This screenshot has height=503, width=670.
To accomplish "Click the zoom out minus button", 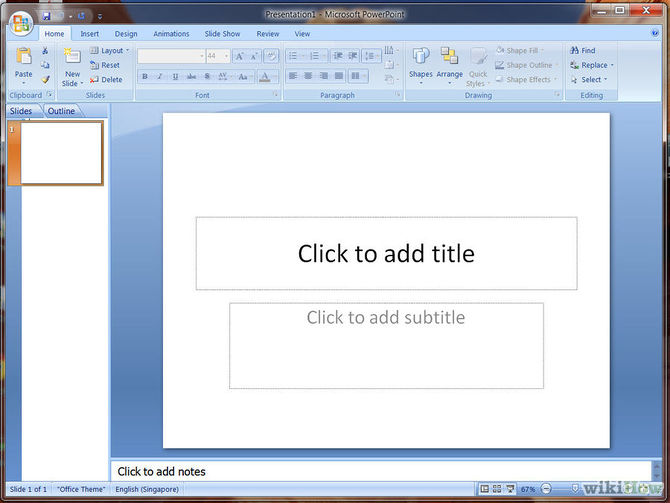I will 546,488.
